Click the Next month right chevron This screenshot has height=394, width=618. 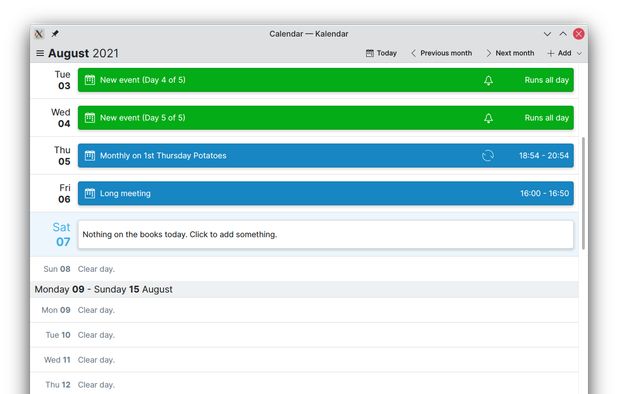click(x=488, y=53)
